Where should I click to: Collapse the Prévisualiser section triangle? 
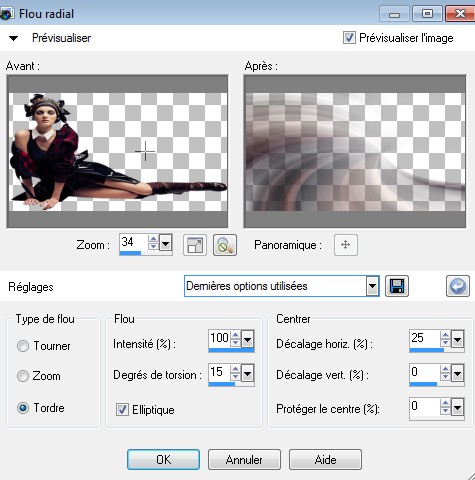pyautogui.click(x=13, y=38)
